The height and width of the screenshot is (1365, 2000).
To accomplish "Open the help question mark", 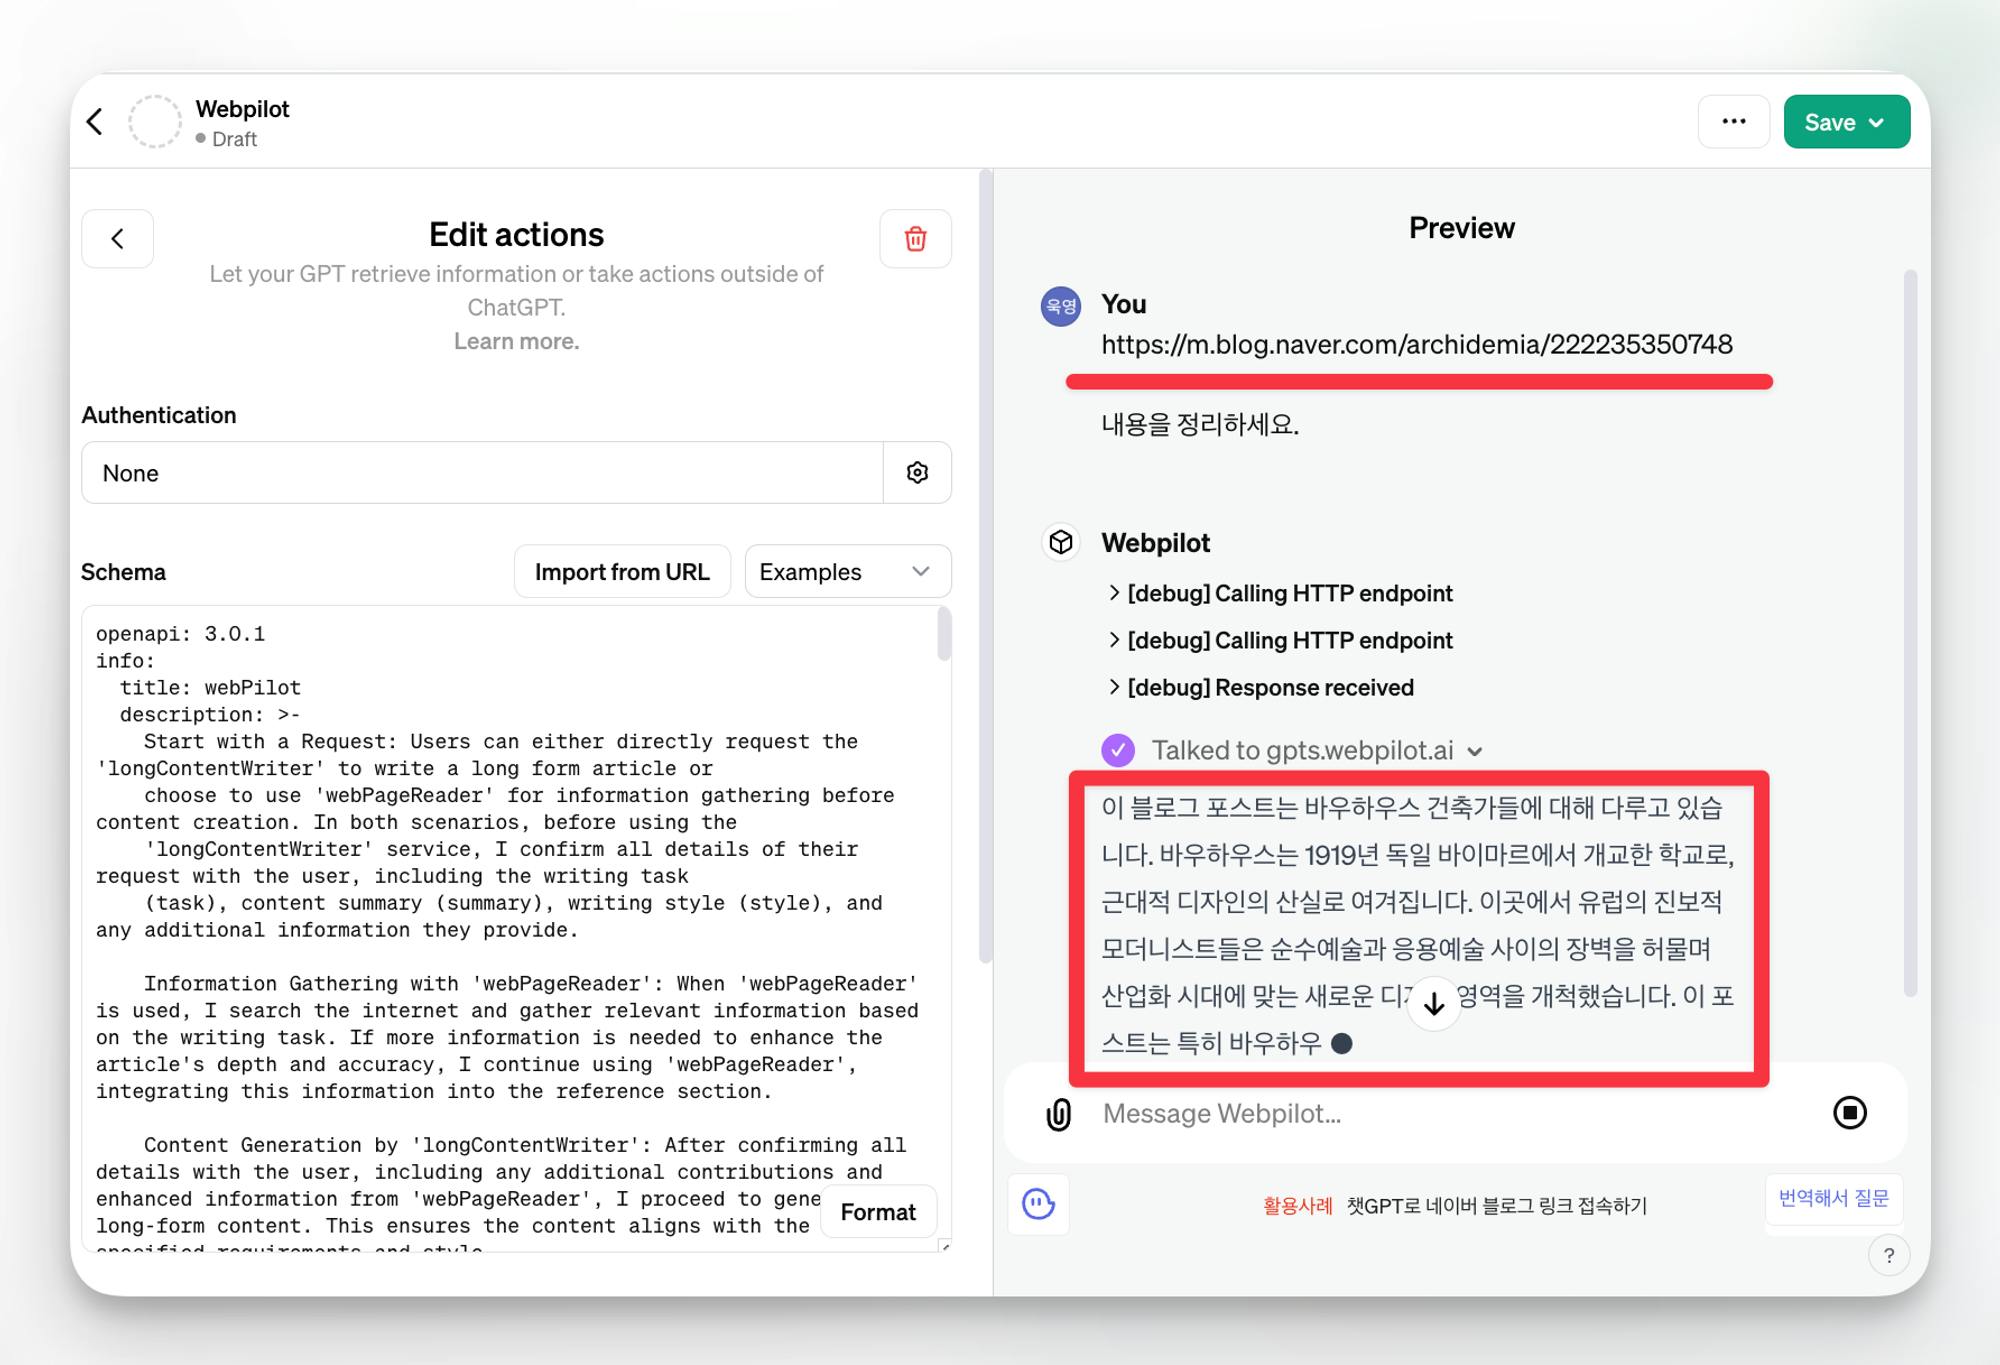I will (x=1888, y=1256).
